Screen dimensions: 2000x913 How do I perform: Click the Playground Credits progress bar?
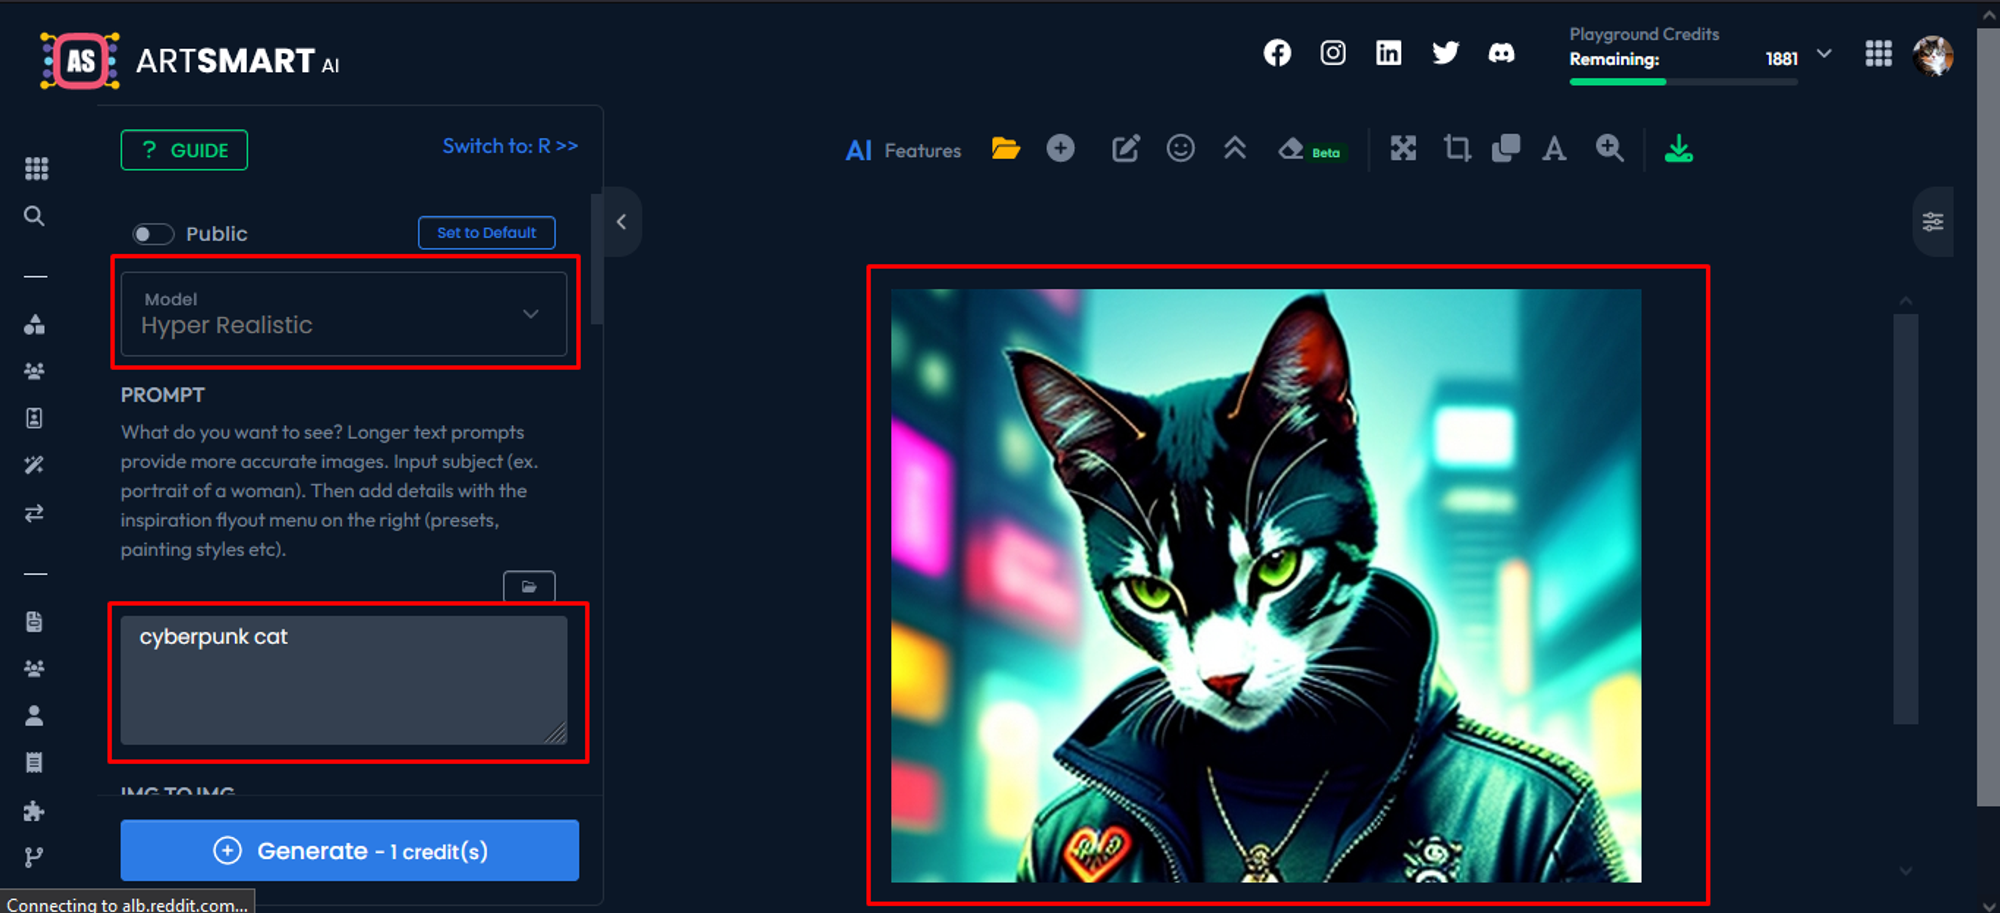[1684, 82]
